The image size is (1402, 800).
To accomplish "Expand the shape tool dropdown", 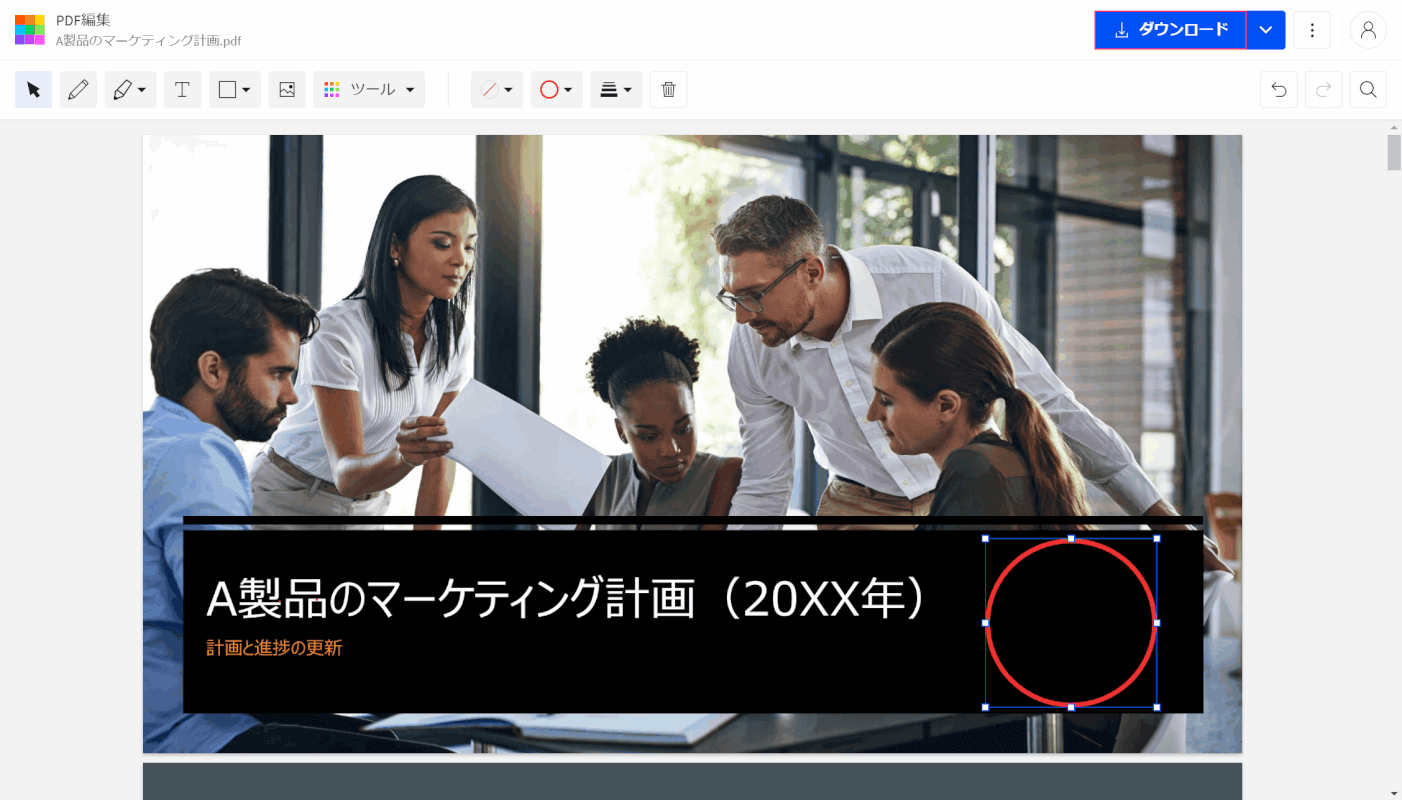I will point(234,90).
